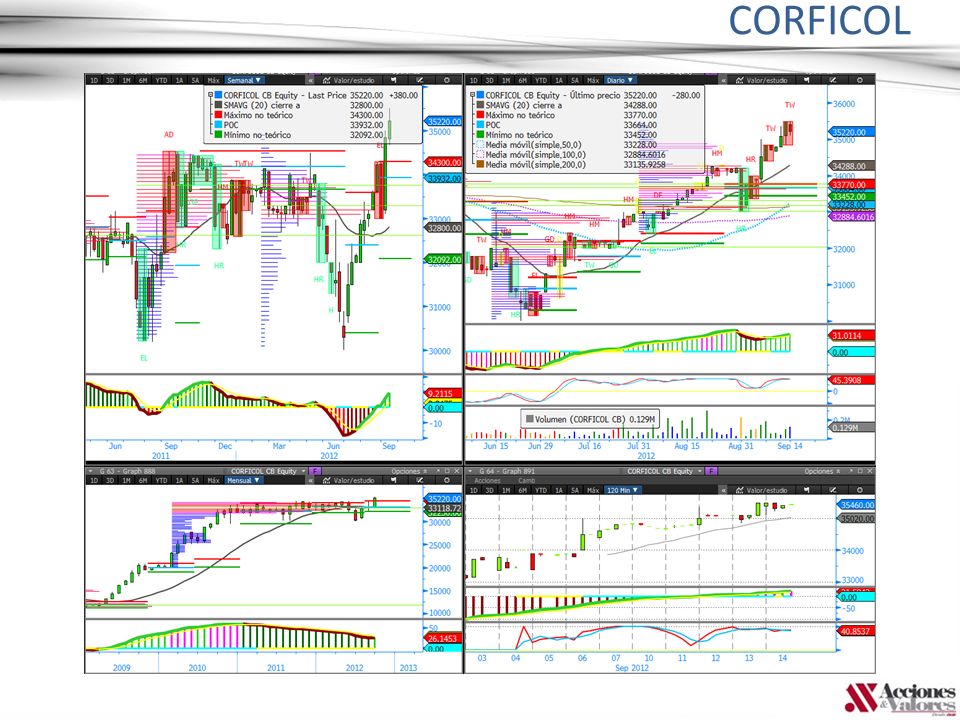Select 1M range in monthly chart toolbar

pyautogui.click(x=126, y=481)
